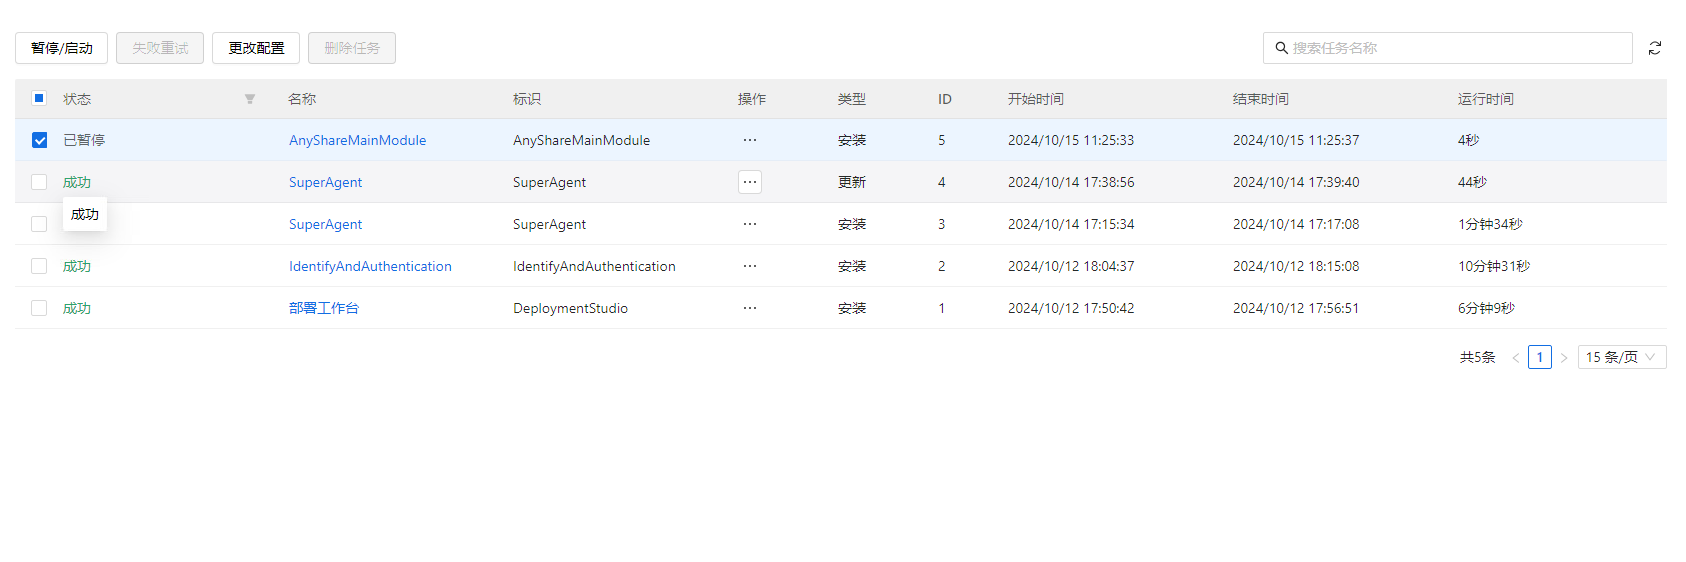
Task: Click the 共5条 total count text
Action: tap(1477, 357)
